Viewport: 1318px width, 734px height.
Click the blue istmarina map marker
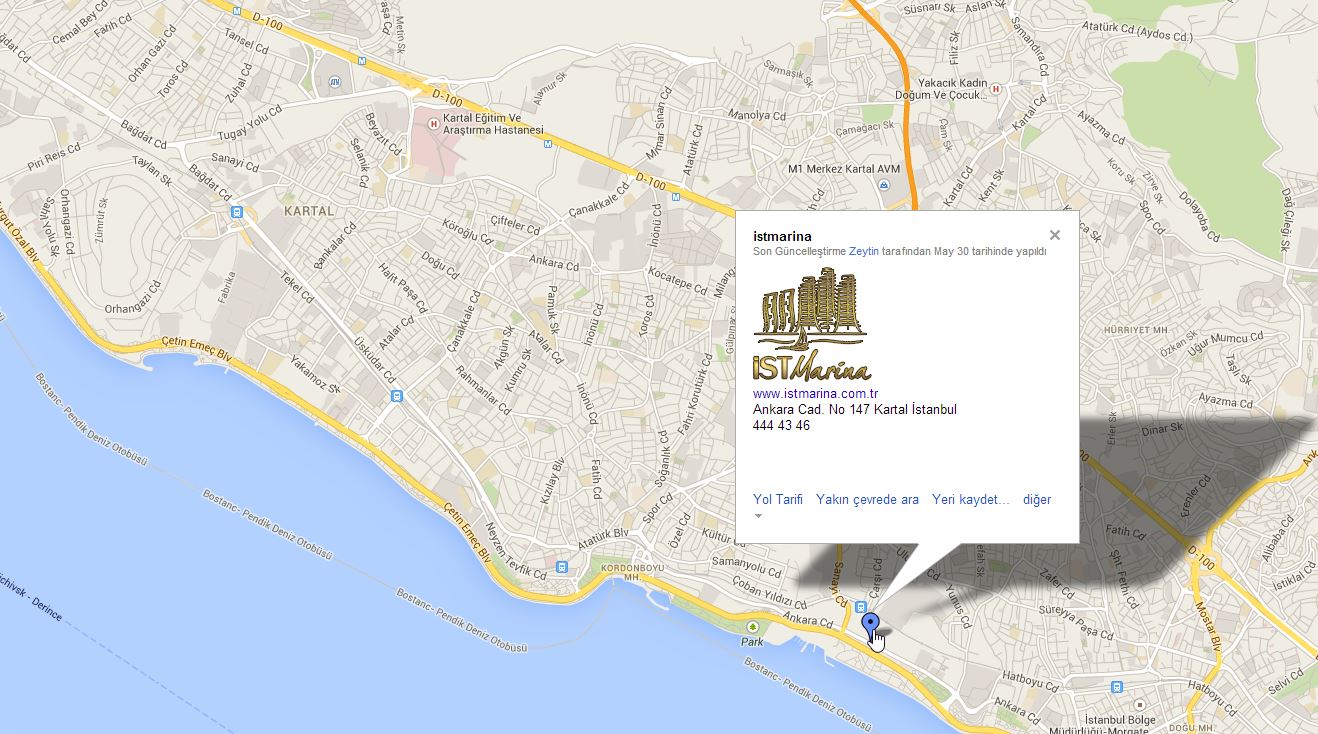[871, 626]
